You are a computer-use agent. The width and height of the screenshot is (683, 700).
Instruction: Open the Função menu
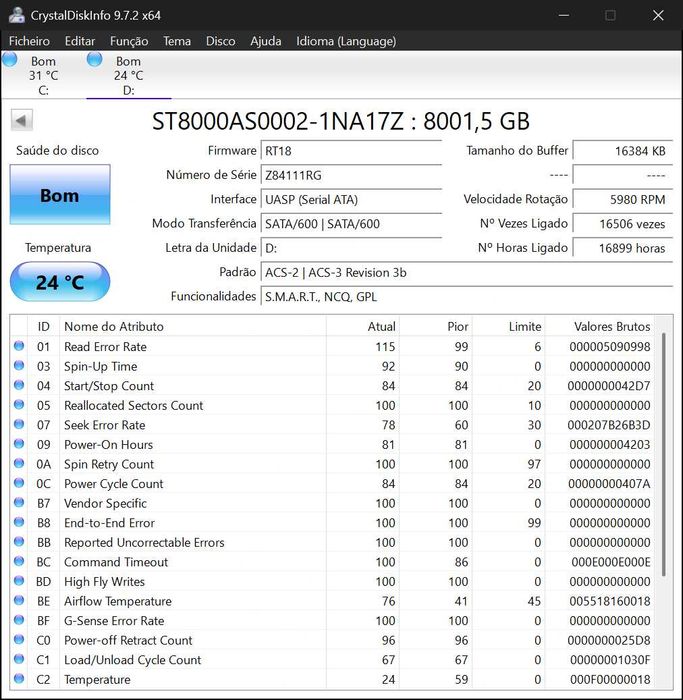pos(129,41)
